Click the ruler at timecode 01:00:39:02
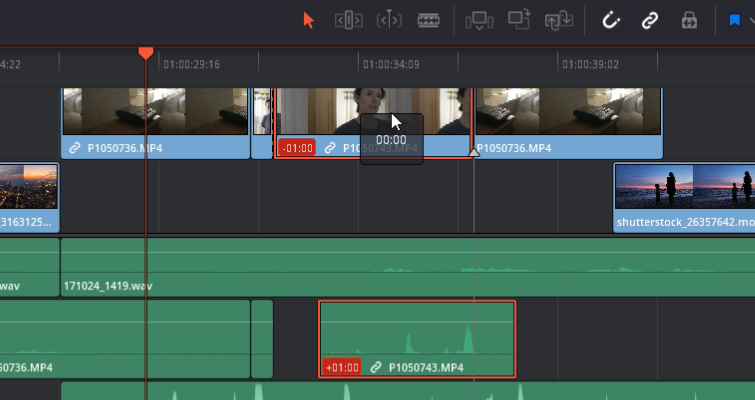 click(x=590, y=65)
